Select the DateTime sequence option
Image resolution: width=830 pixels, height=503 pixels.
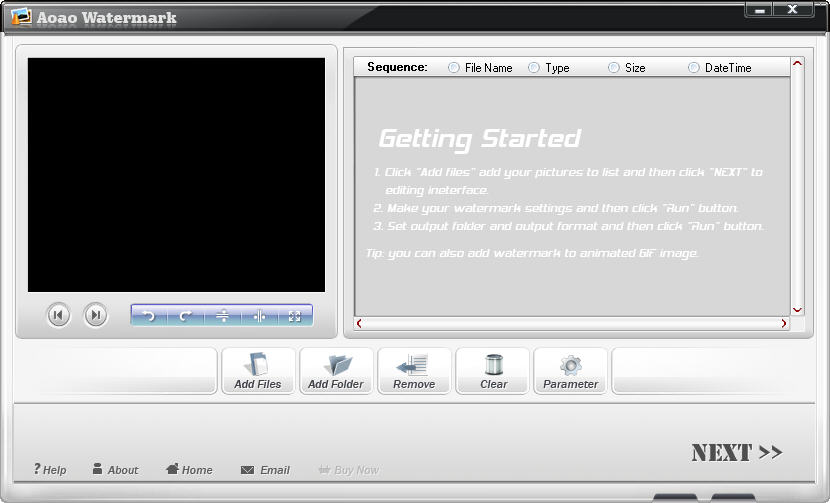tap(720, 68)
